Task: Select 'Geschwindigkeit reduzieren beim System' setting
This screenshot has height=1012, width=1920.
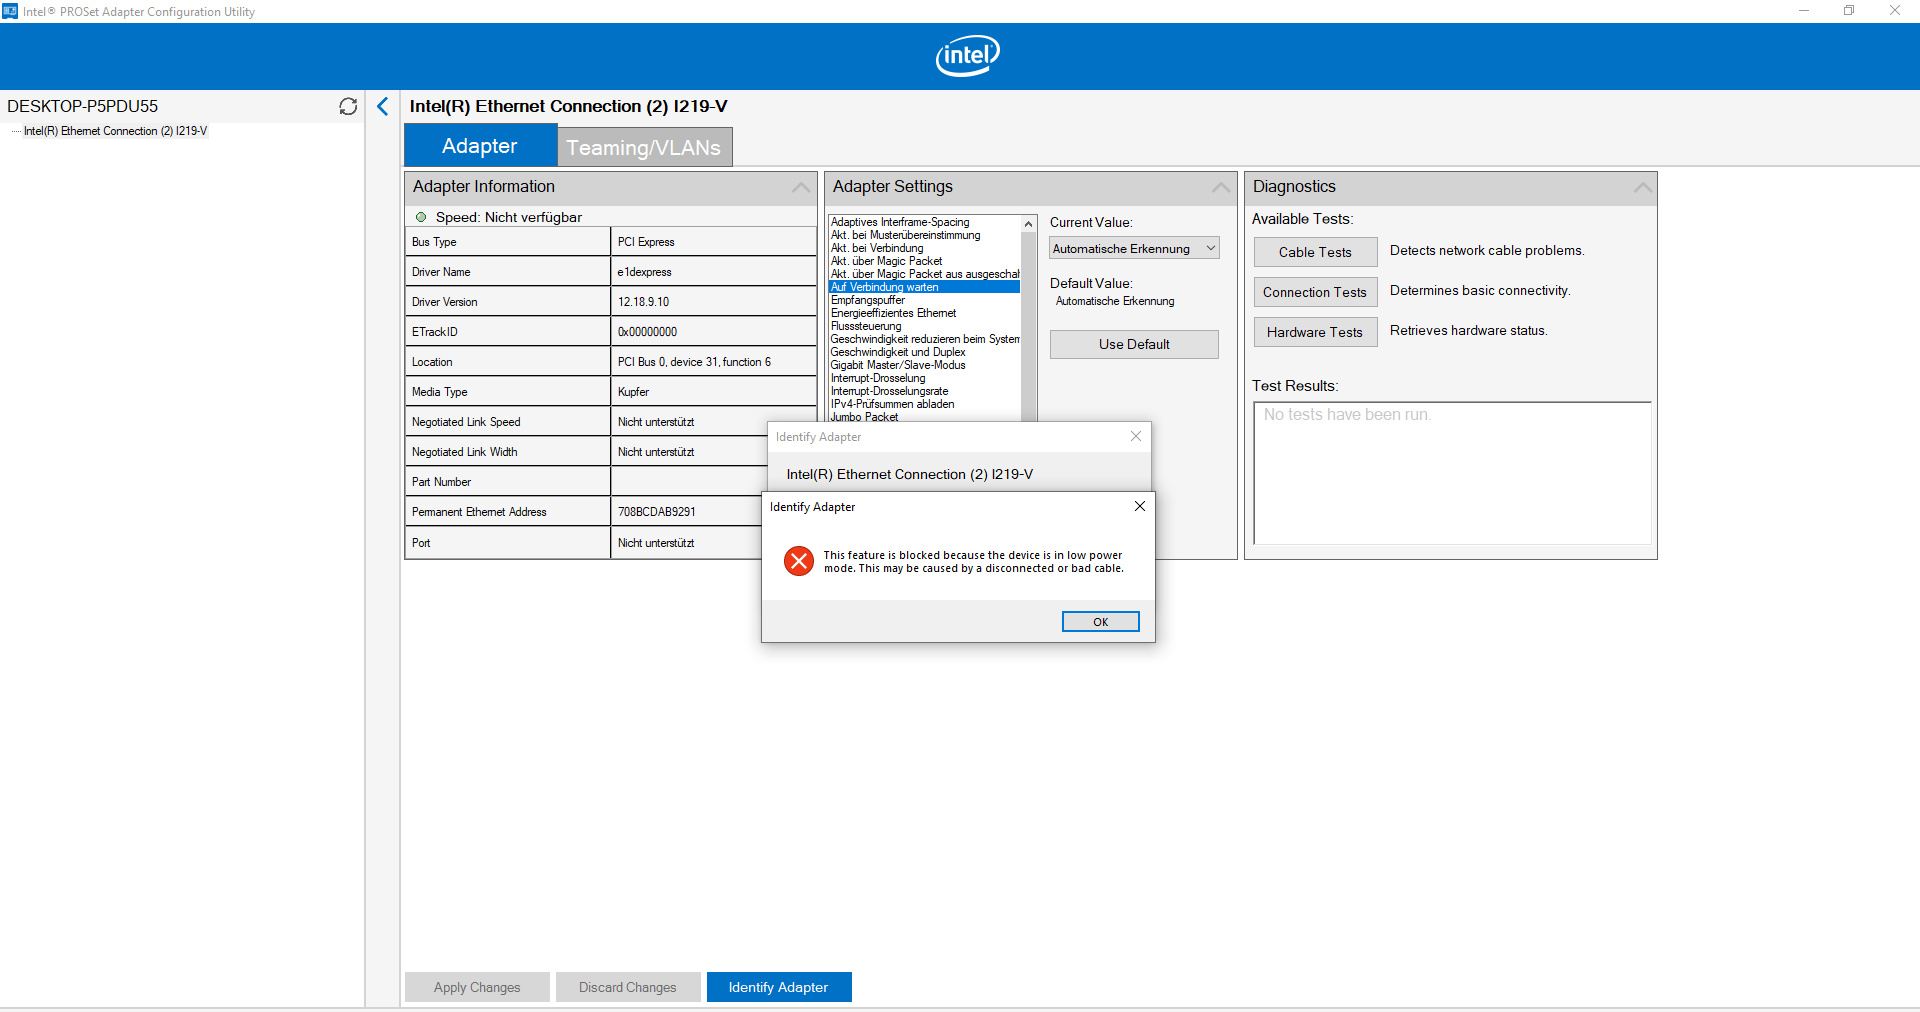Action: click(x=925, y=339)
